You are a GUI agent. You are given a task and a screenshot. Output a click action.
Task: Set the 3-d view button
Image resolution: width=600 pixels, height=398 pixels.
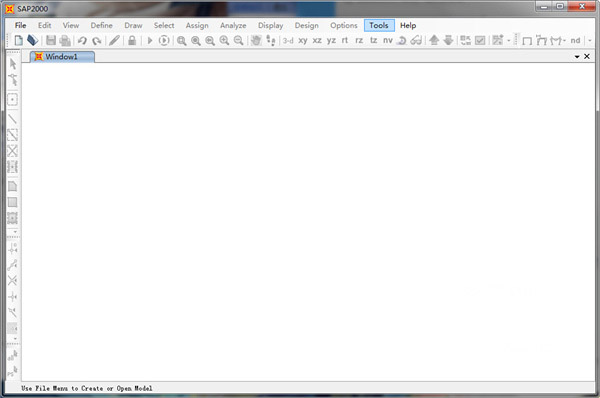(x=288, y=40)
